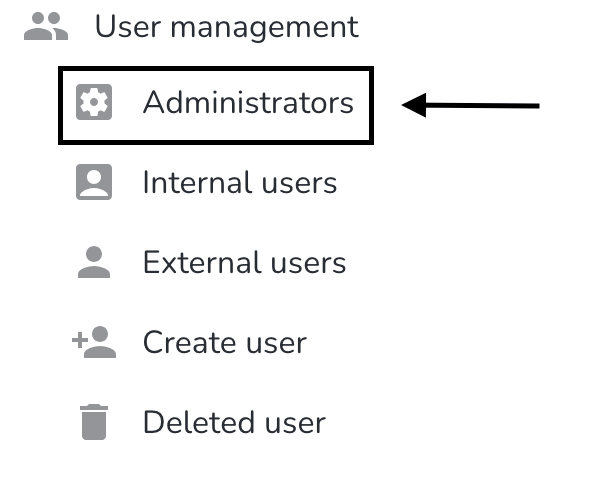614x482 pixels.
Task: Click the black arrow pointing at Administrators
Action: (471, 105)
